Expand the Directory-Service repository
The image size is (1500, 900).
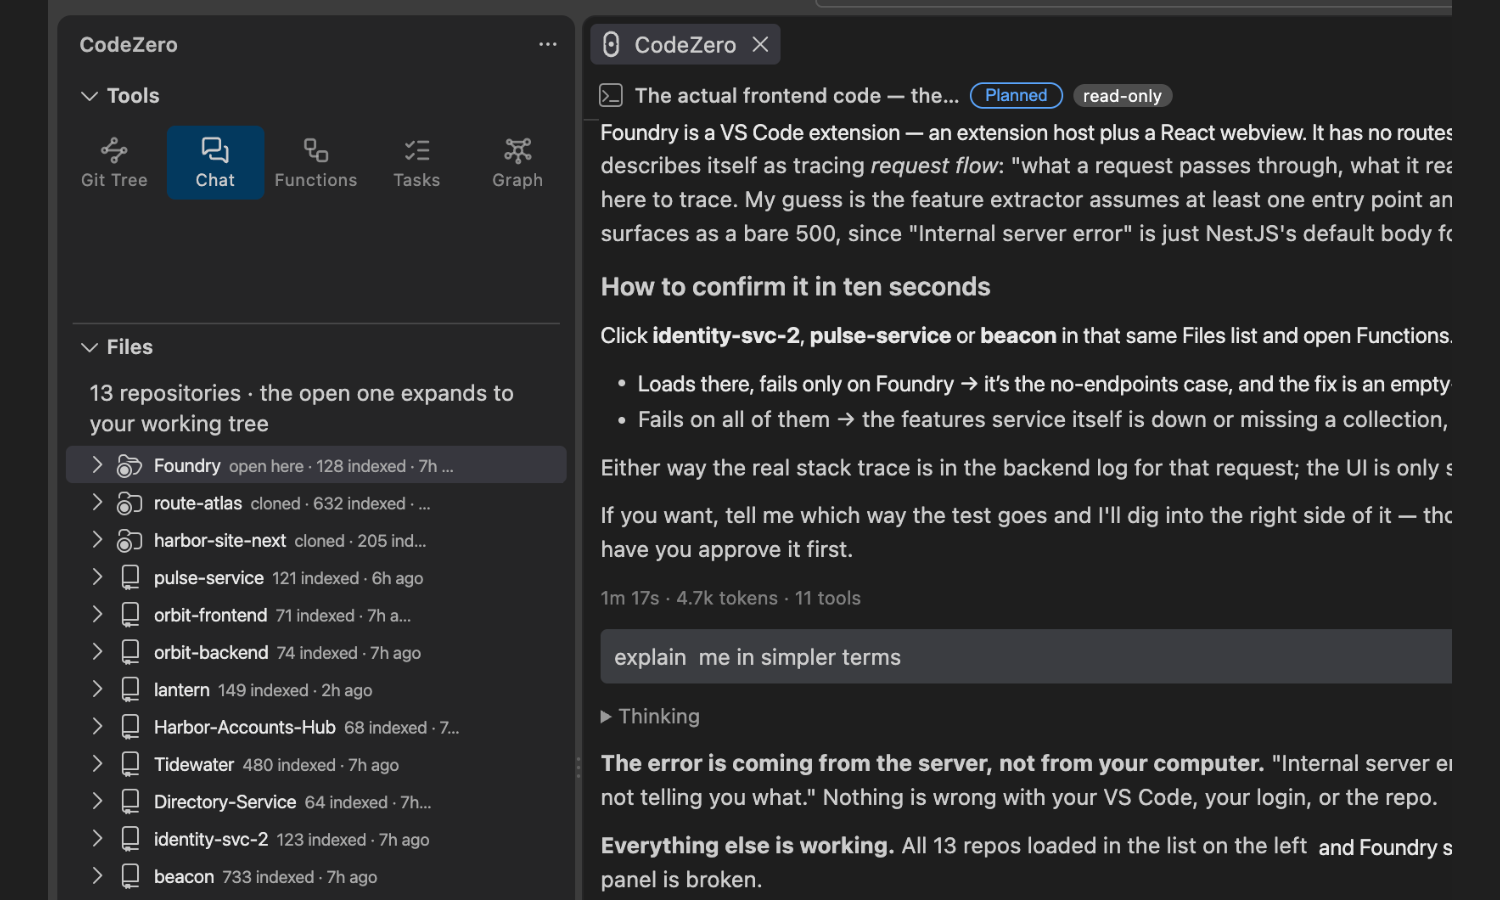(x=97, y=801)
